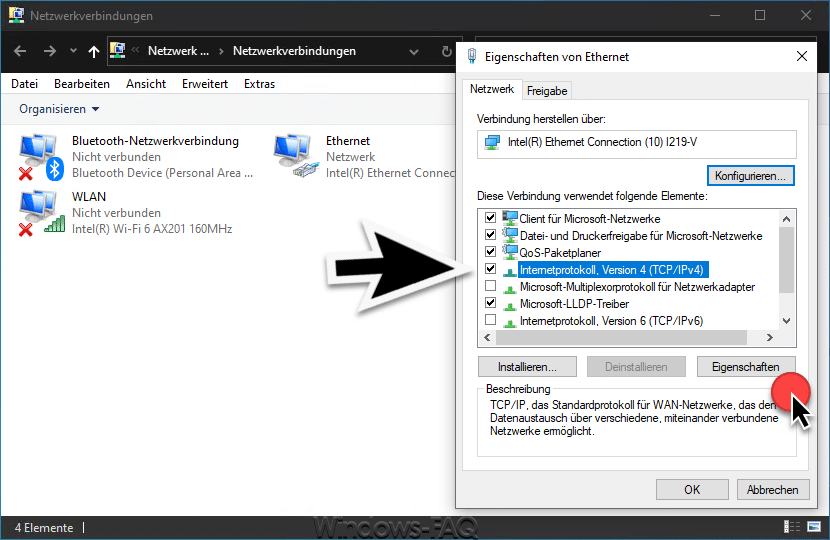The image size is (830, 540).
Task: Select the Ethernet adapter icon
Action: click(296, 155)
